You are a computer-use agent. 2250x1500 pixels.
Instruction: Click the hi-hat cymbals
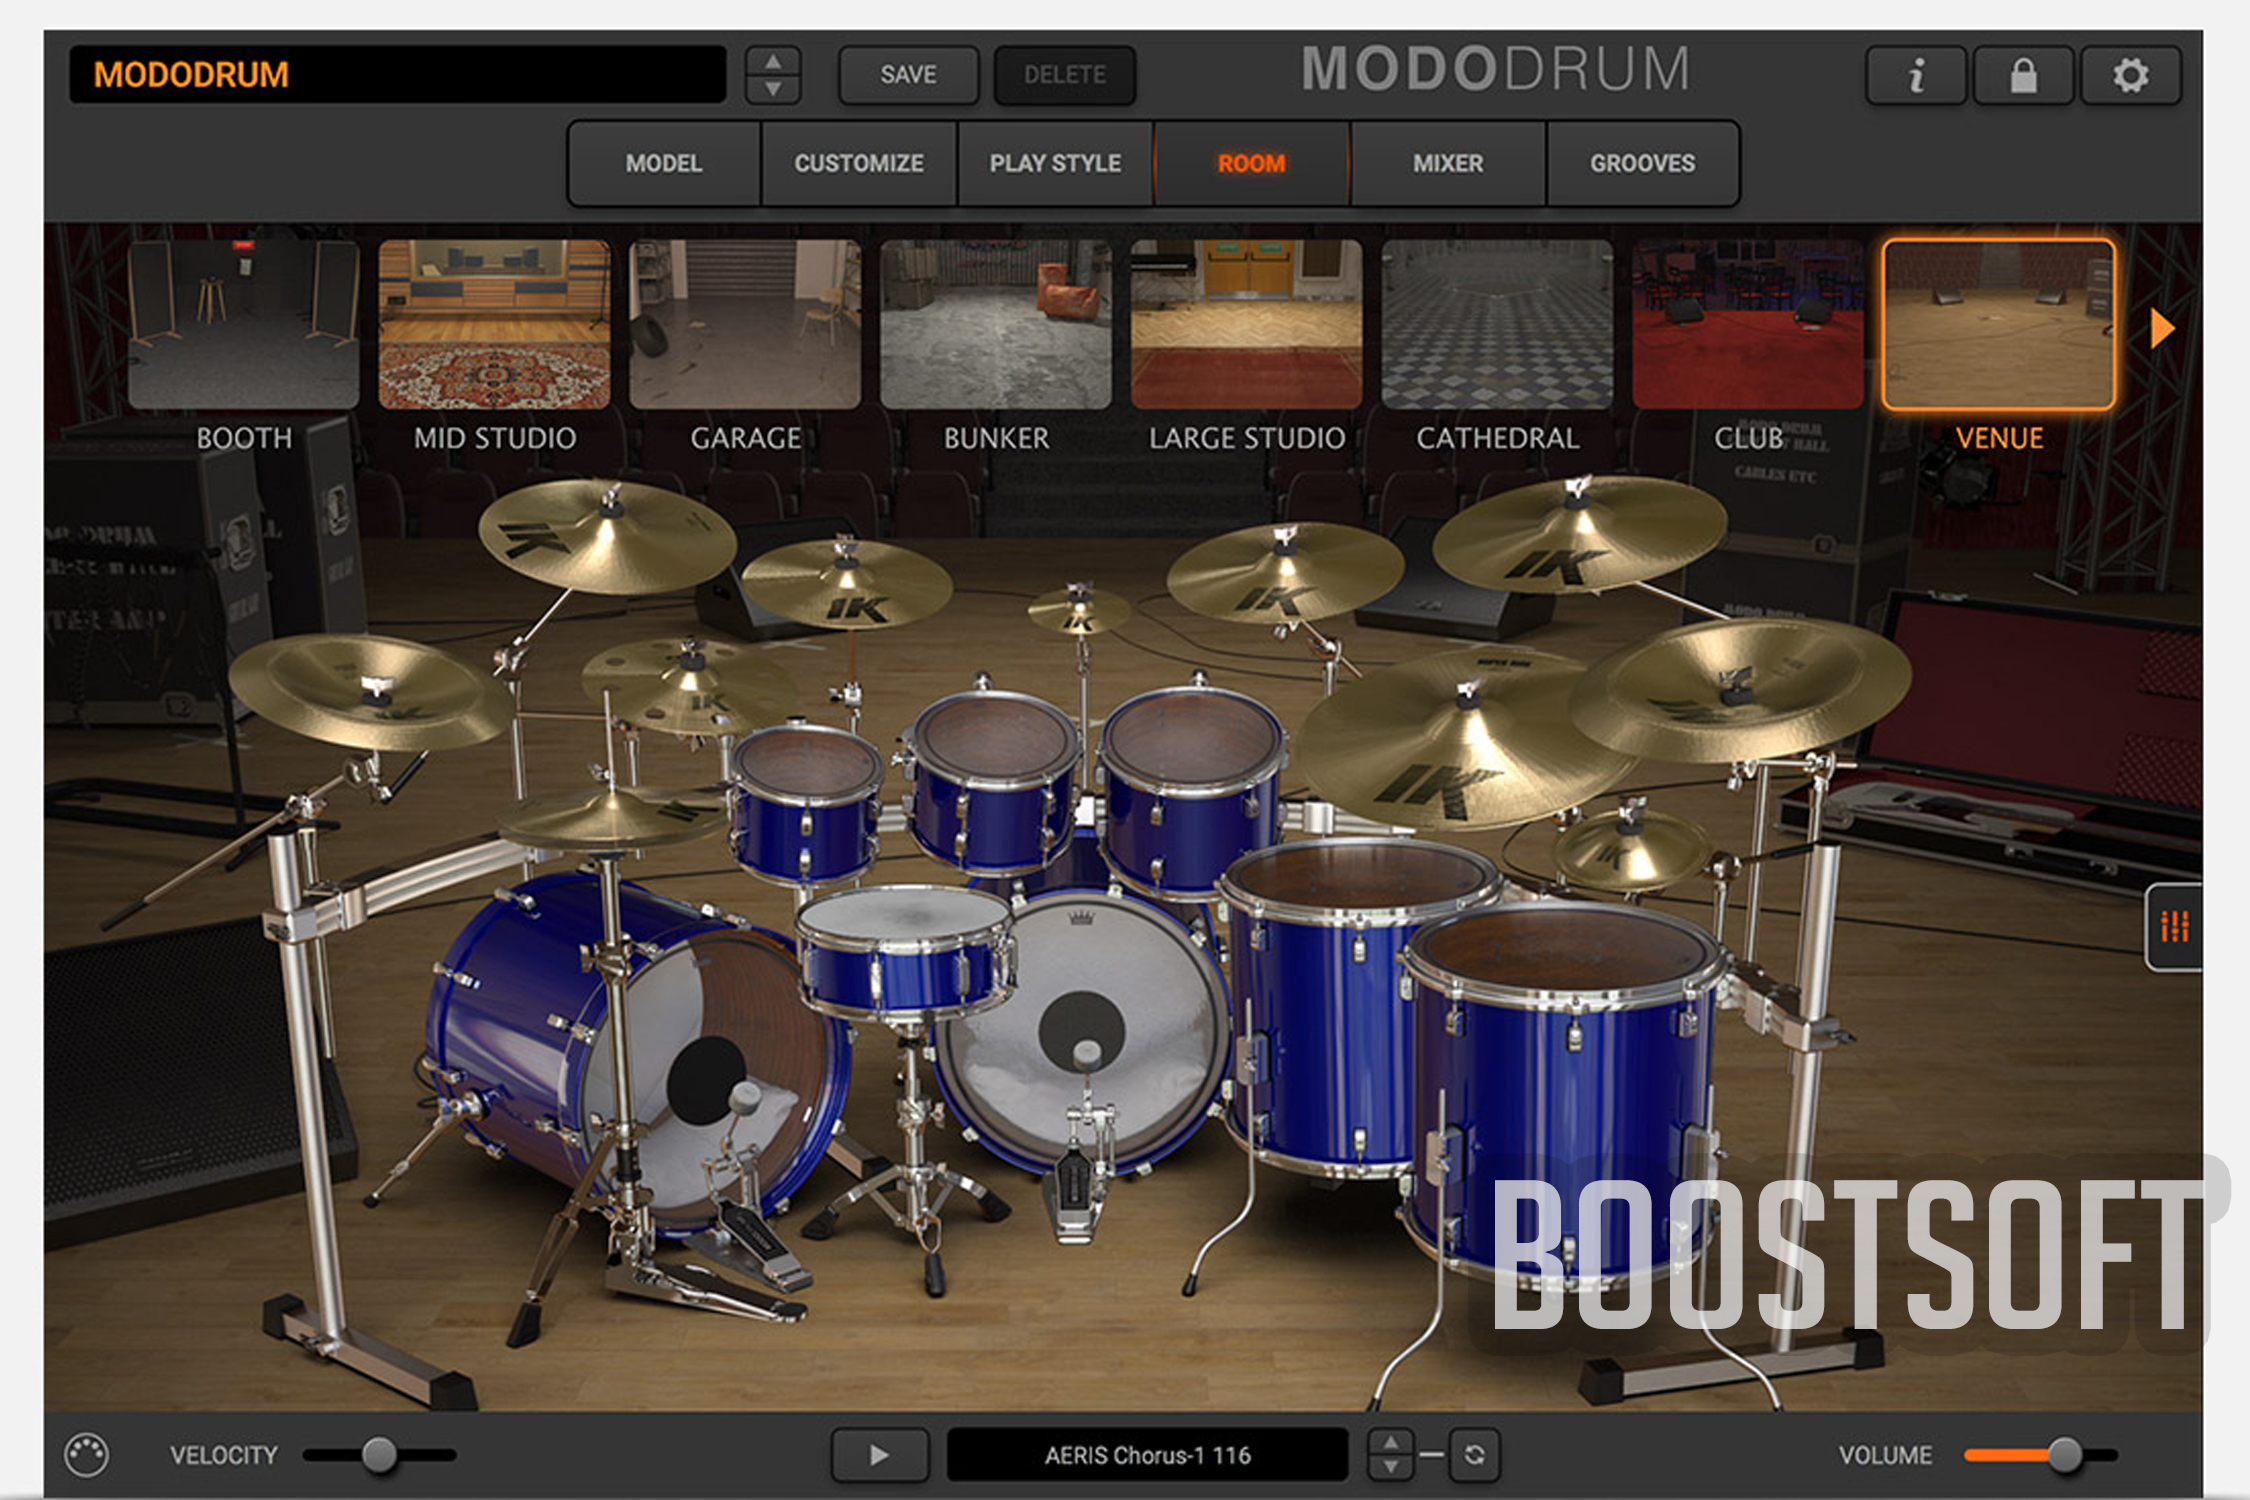(612, 822)
